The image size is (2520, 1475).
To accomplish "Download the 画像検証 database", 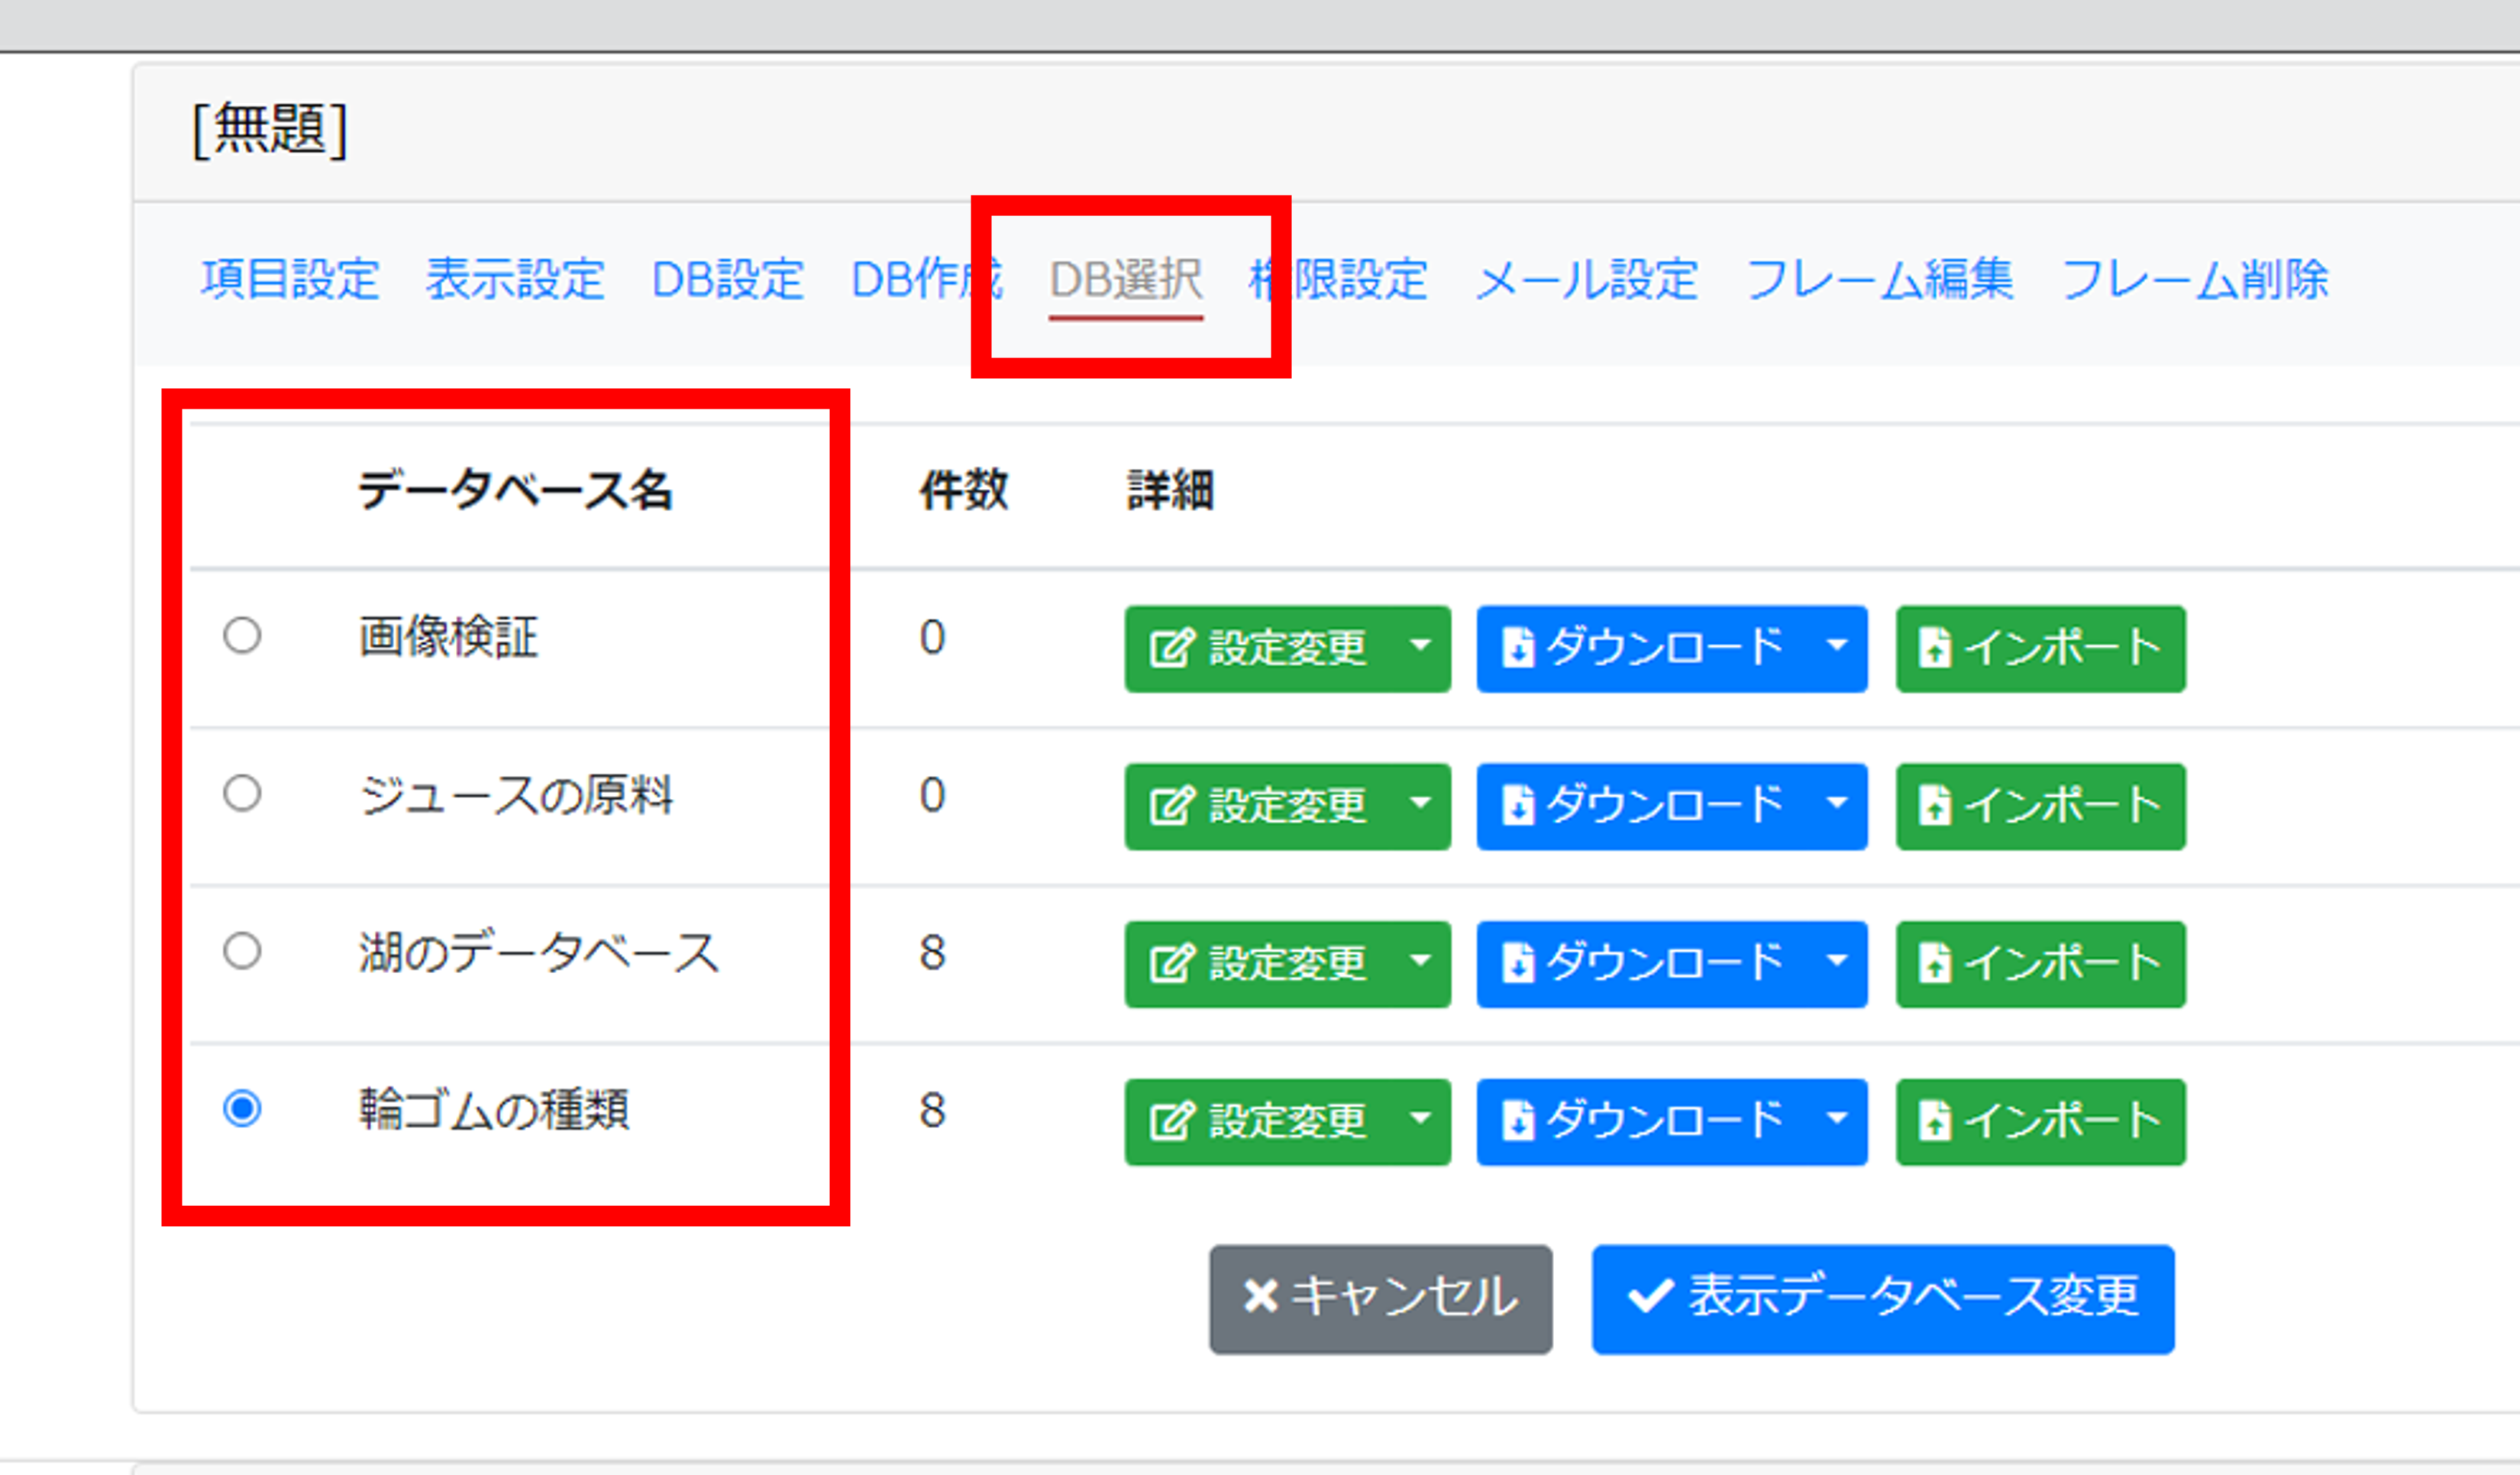I will pyautogui.click(x=1643, y=648).
